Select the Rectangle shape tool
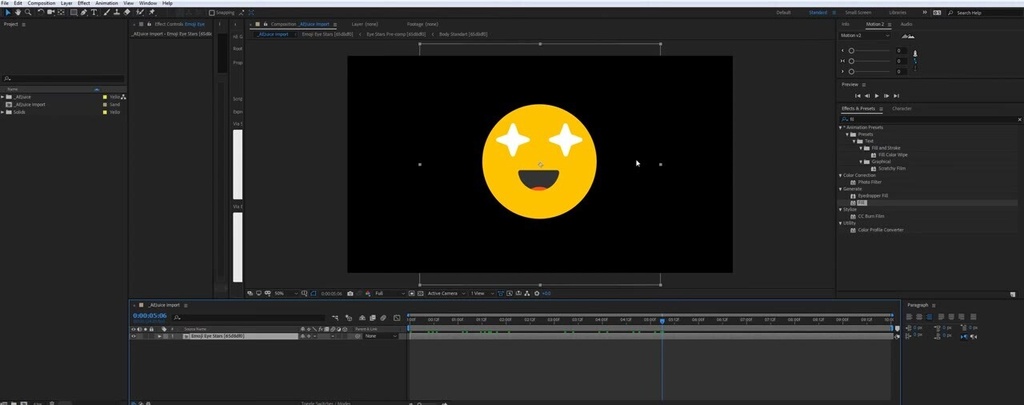The height and width of the screenshot is (405, 1024). (x=73, y=12)
